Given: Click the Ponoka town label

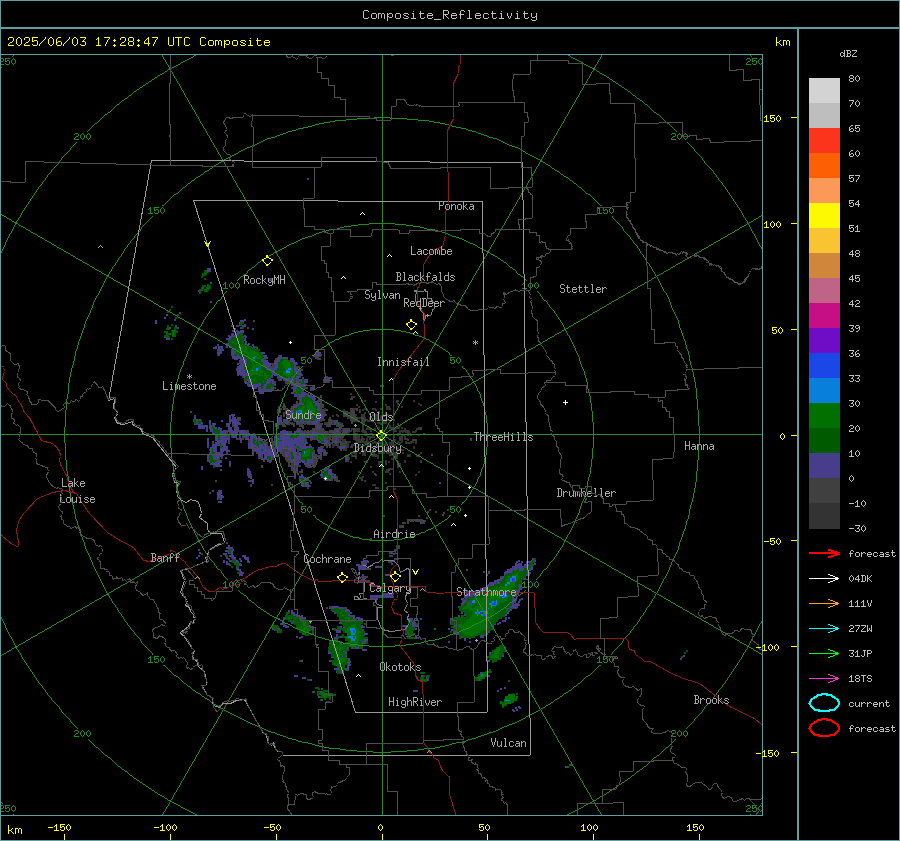Looking at the screenshot, I should click(456, 206).
